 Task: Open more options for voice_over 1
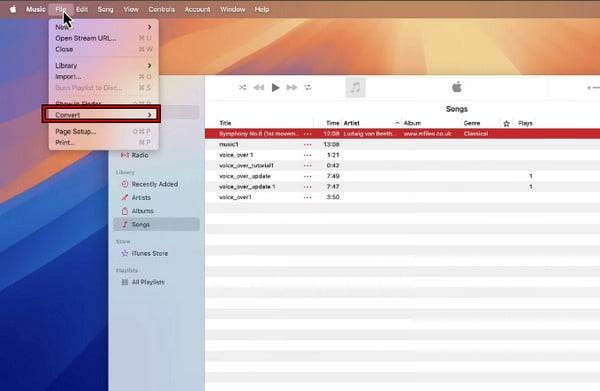pyautogui.click(x=307, y=155)
